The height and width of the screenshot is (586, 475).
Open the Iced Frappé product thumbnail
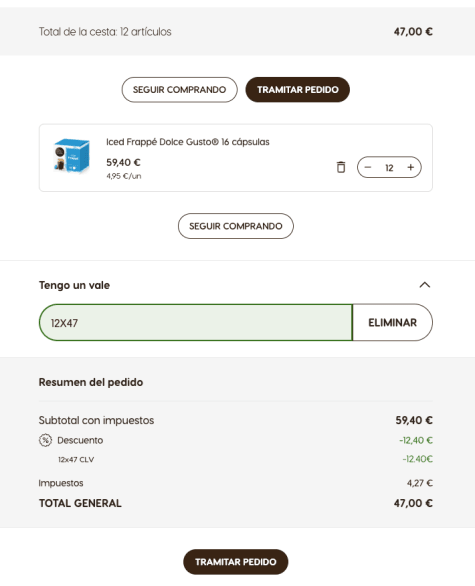click(72, 155)
